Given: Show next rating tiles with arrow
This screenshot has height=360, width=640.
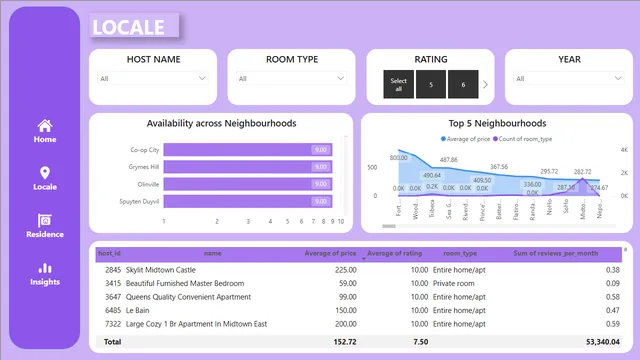Looking at the screenshot, I should [485, 84].
